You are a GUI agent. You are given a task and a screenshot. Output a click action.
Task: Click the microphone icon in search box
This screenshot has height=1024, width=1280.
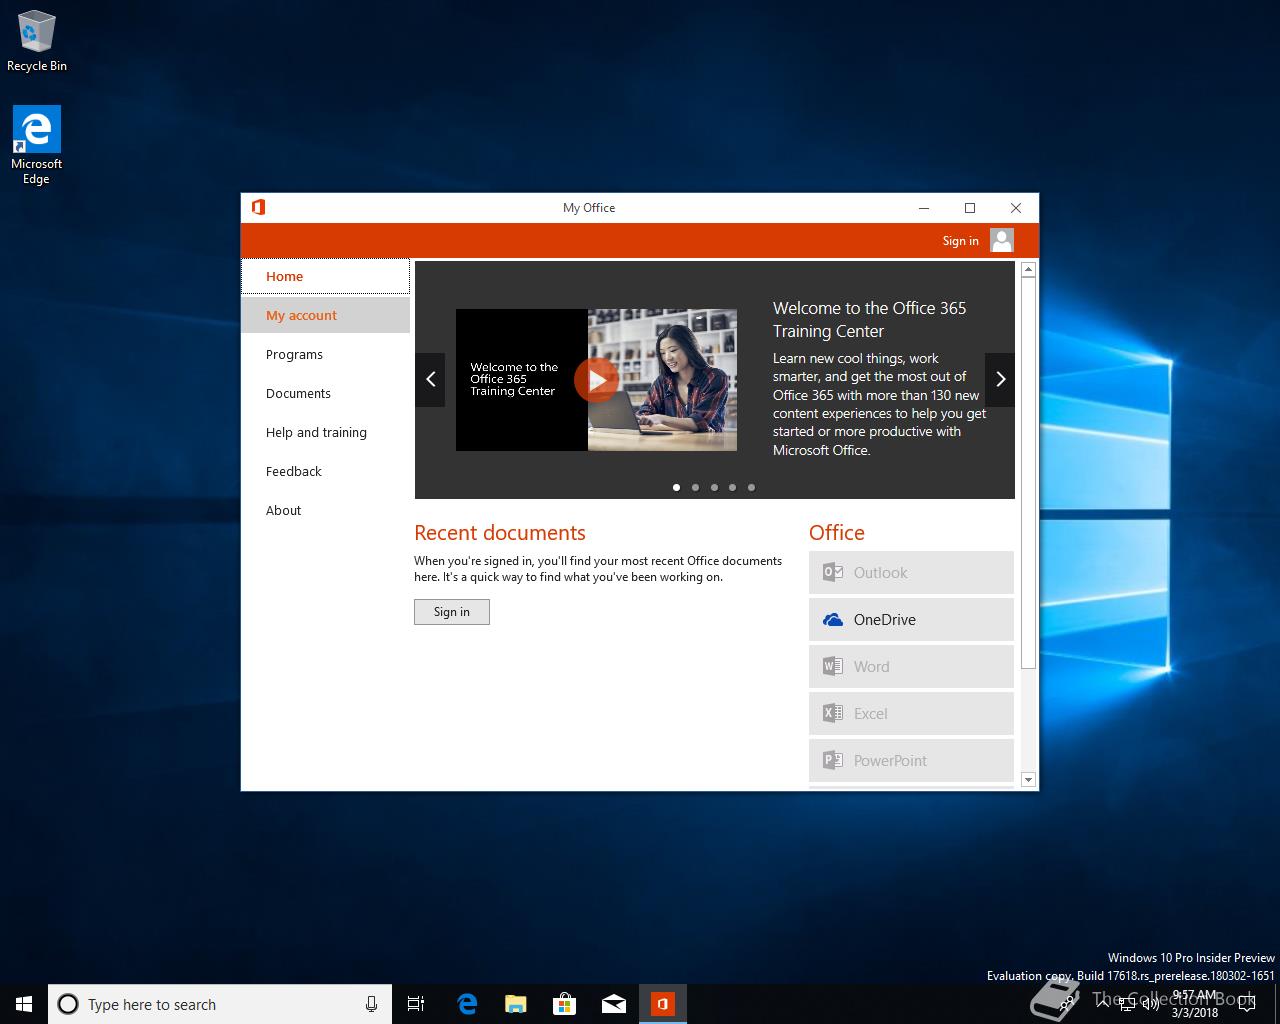371,1004
